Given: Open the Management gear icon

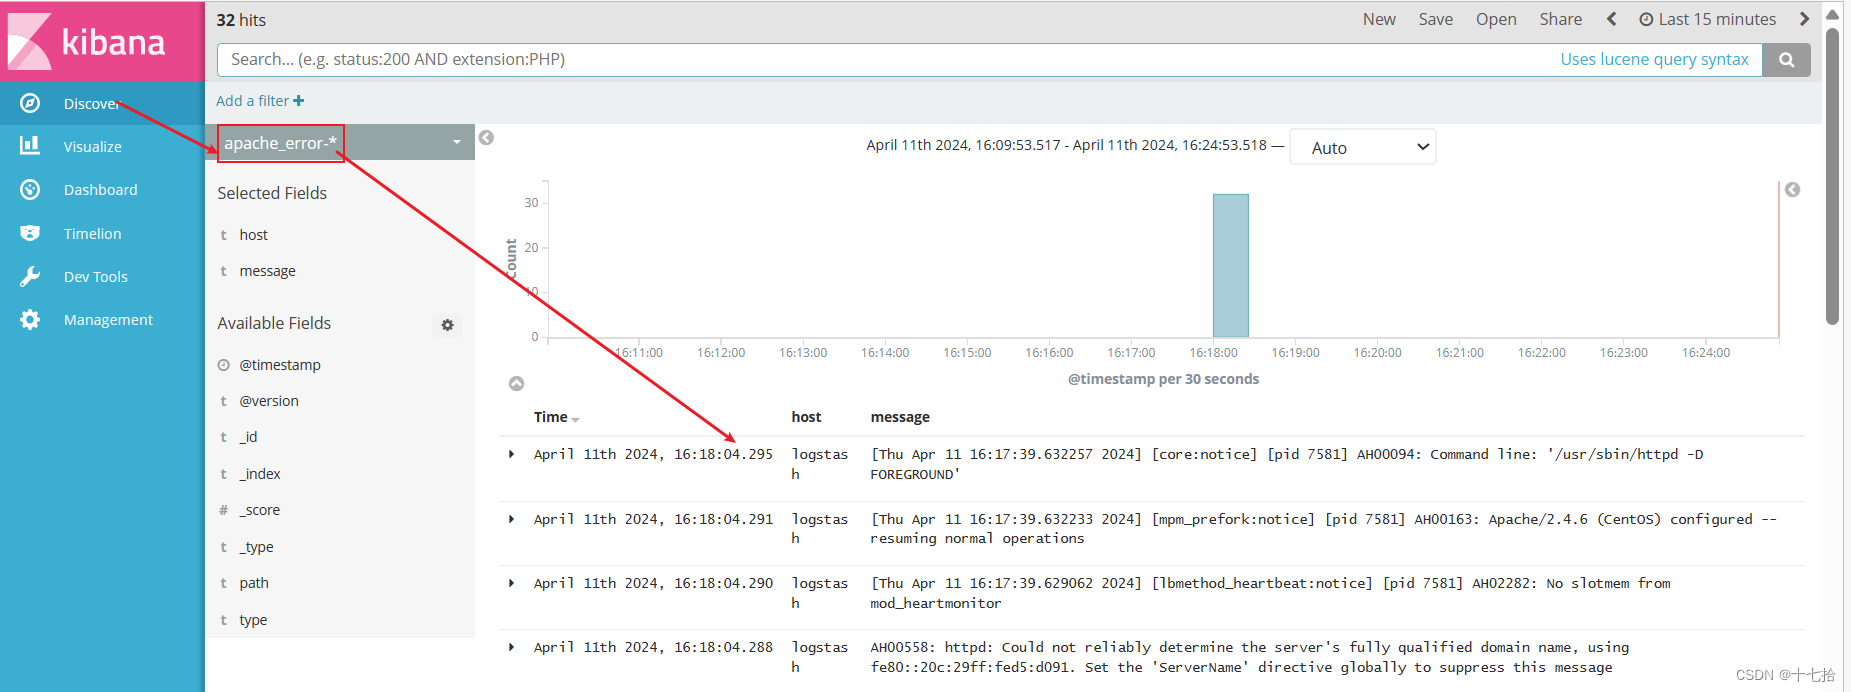Looking at the screenshot, I should [30, 319].
